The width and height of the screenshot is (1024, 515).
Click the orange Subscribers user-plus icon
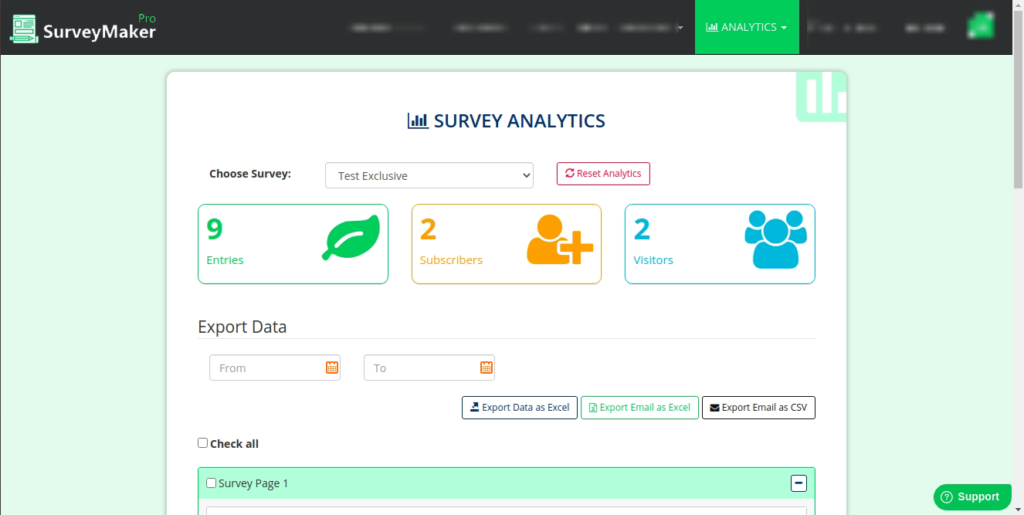[560, 240]
